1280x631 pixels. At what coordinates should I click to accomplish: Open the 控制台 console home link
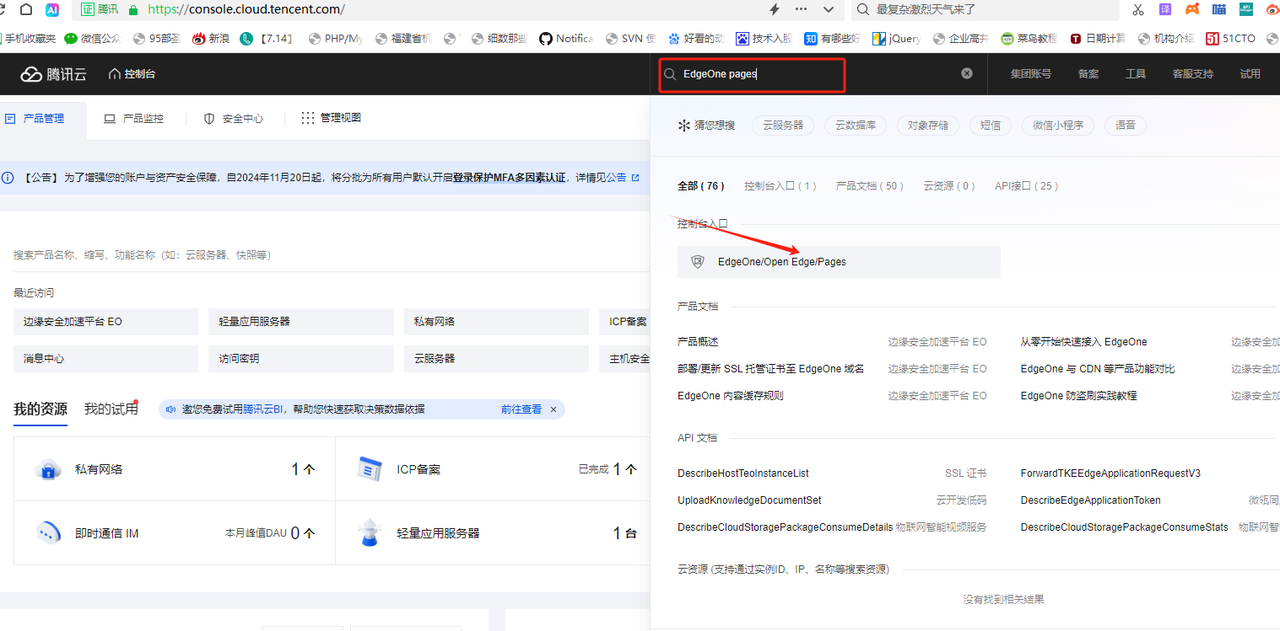(x=132, y=74)
